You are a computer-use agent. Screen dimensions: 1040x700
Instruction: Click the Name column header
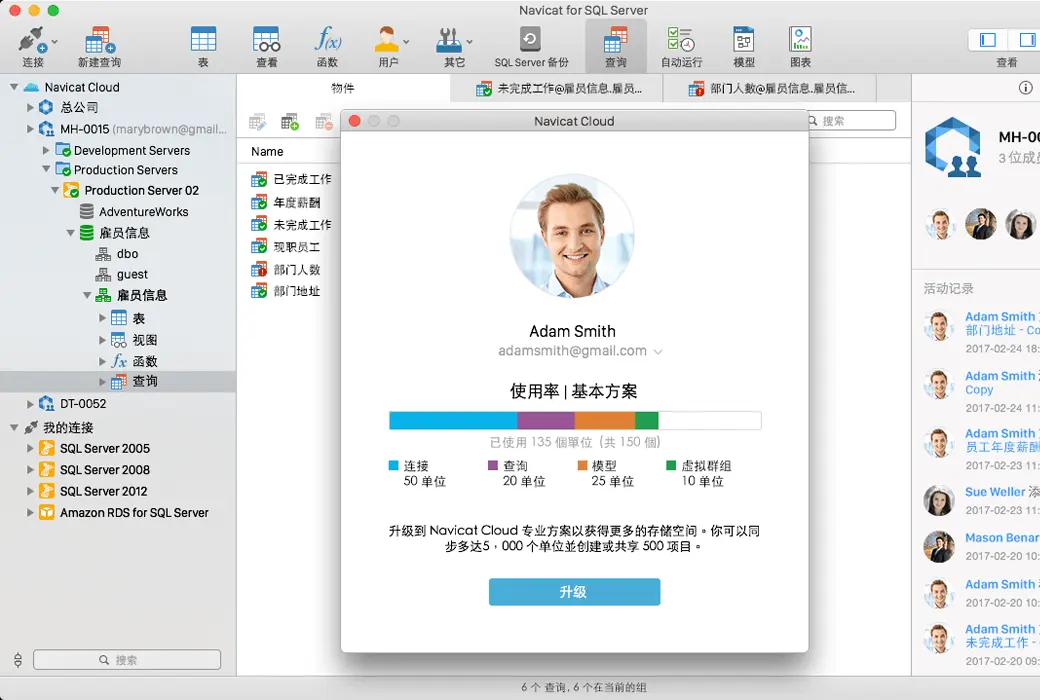click(267, 152)
